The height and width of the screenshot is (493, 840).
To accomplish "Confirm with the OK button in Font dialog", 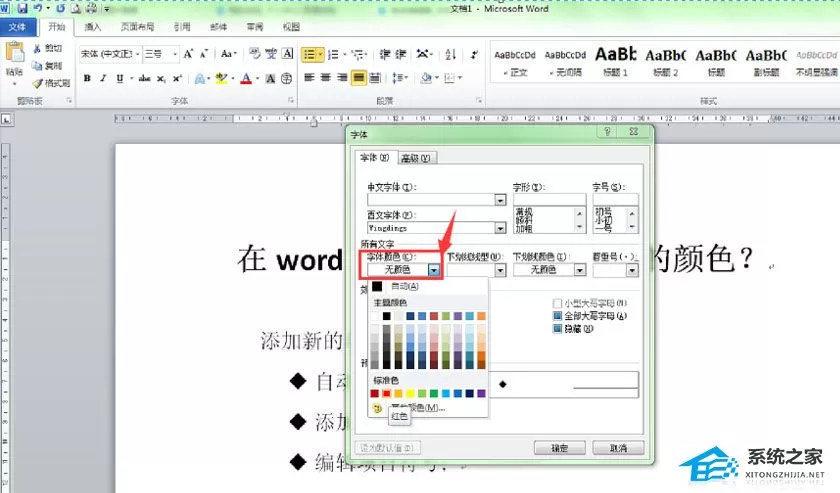I will tap(559, 447).
